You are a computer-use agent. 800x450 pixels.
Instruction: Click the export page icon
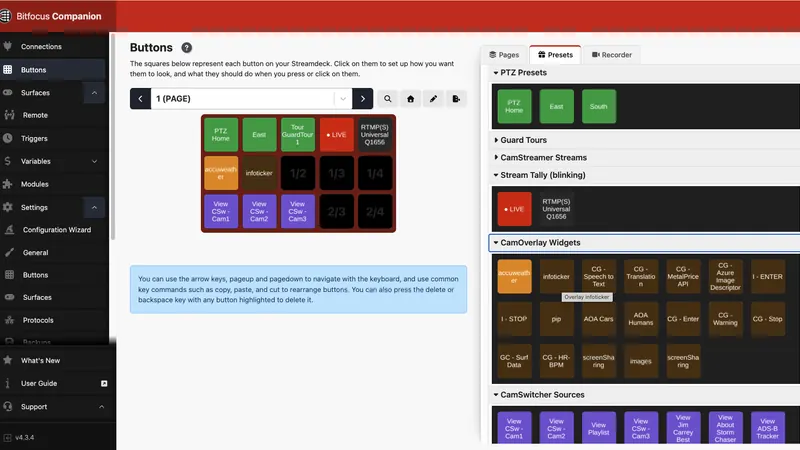(x=456, y=99)
